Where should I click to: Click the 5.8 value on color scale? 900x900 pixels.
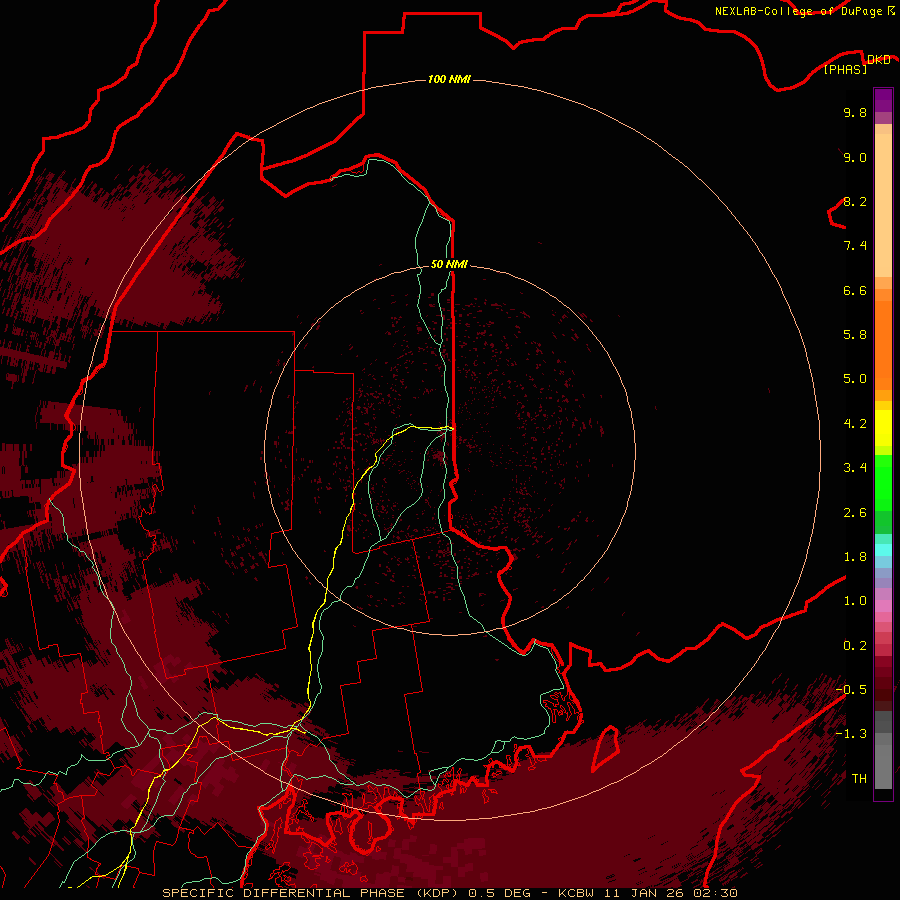[x=855, y=335]
